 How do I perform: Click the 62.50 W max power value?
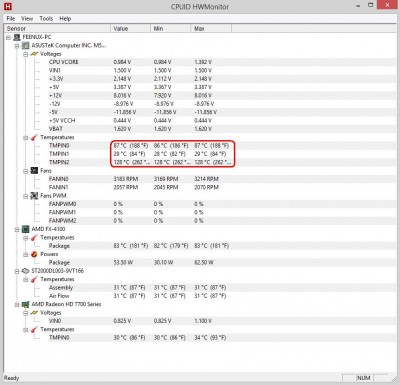(x=204, y=263)
